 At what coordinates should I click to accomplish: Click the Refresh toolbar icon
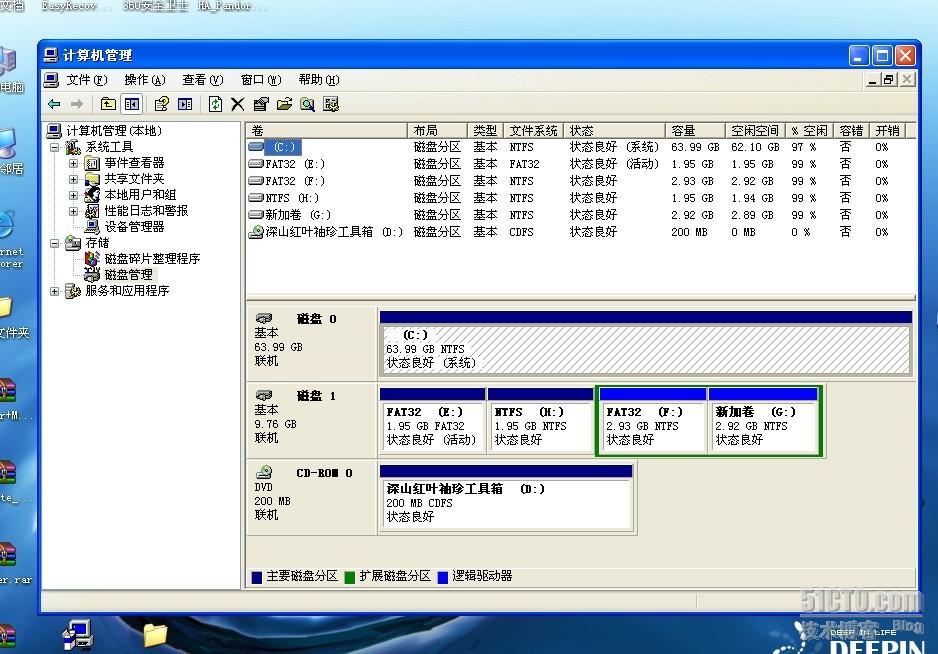pos(215,104)
